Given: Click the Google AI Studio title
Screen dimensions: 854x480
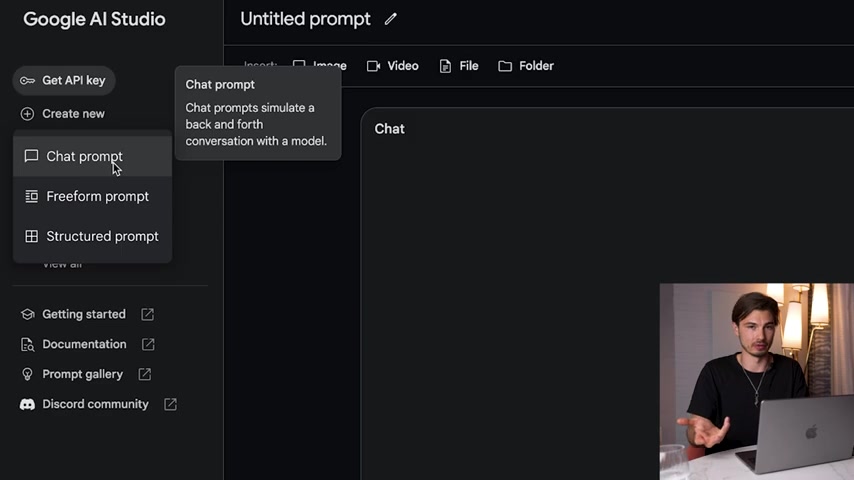Looking at the screenshot, I should tap(94, 19).
